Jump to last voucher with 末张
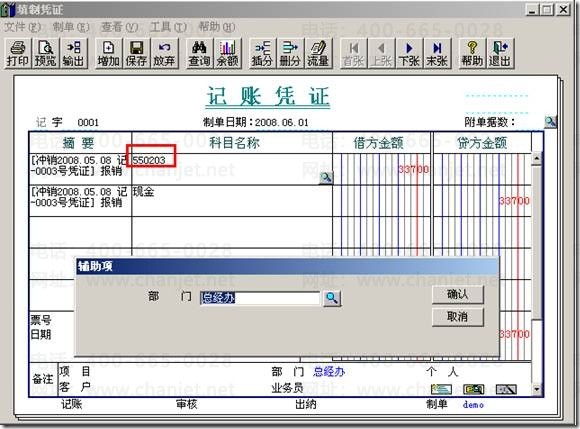Image resolution: width=580 pixels, height=429 pixels. click(437, 54)
